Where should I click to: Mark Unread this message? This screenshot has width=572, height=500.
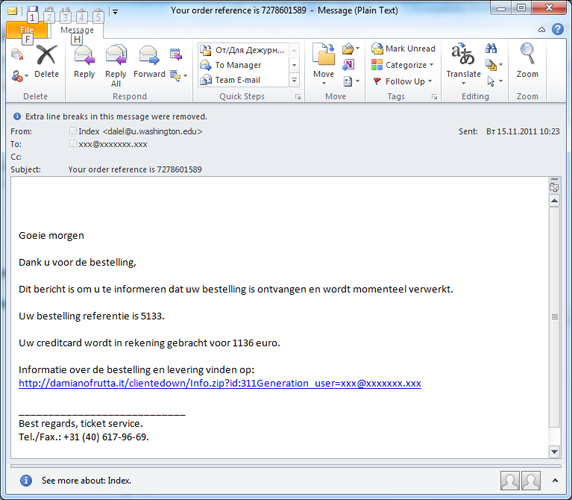(403, 49)
